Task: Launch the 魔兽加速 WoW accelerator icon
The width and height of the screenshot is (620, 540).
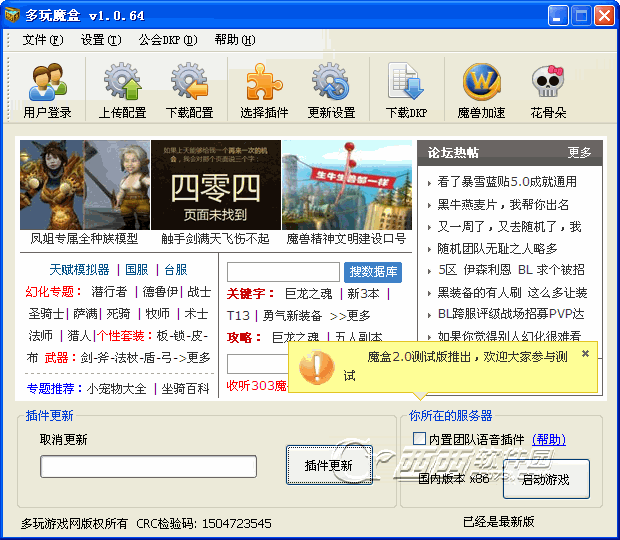Action: coord(481,90)
